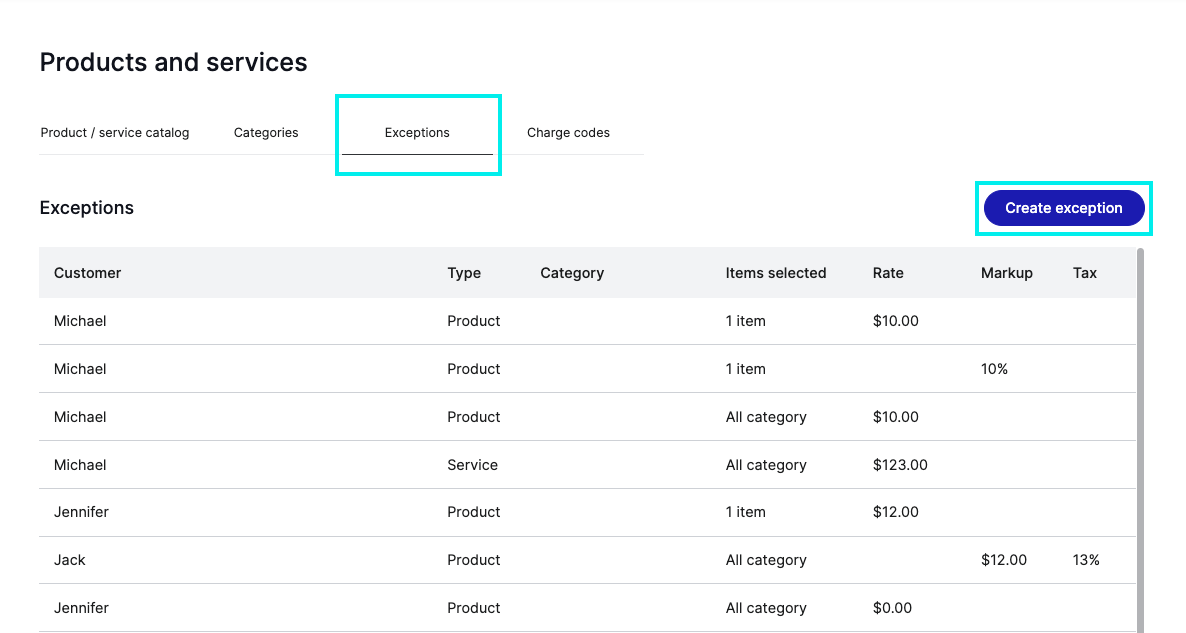Click Michael in the 10% markup row
Screen dimensions: 1186x633
coord(79,369)
